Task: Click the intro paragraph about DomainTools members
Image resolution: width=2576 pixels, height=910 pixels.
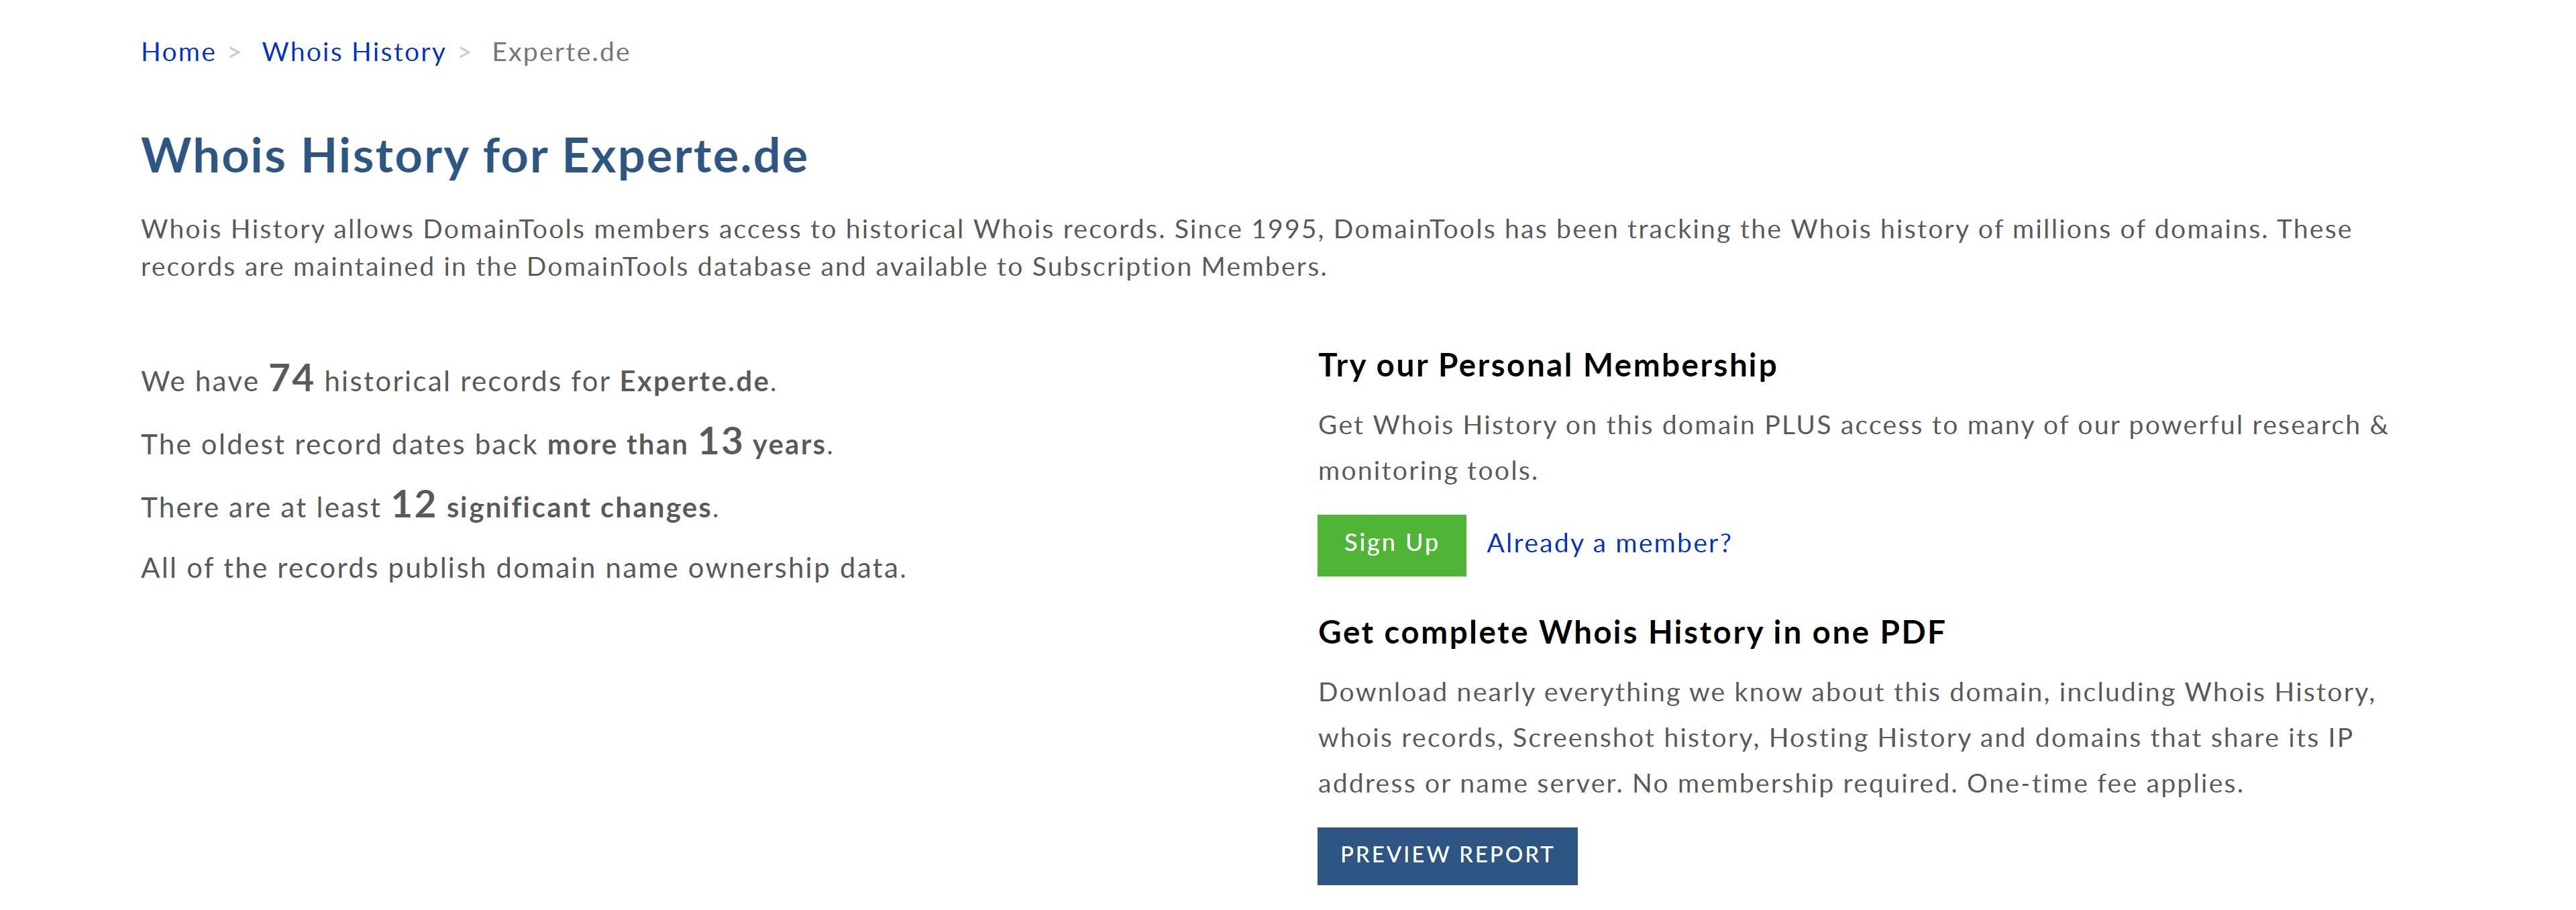Action: coord(1246,248)
